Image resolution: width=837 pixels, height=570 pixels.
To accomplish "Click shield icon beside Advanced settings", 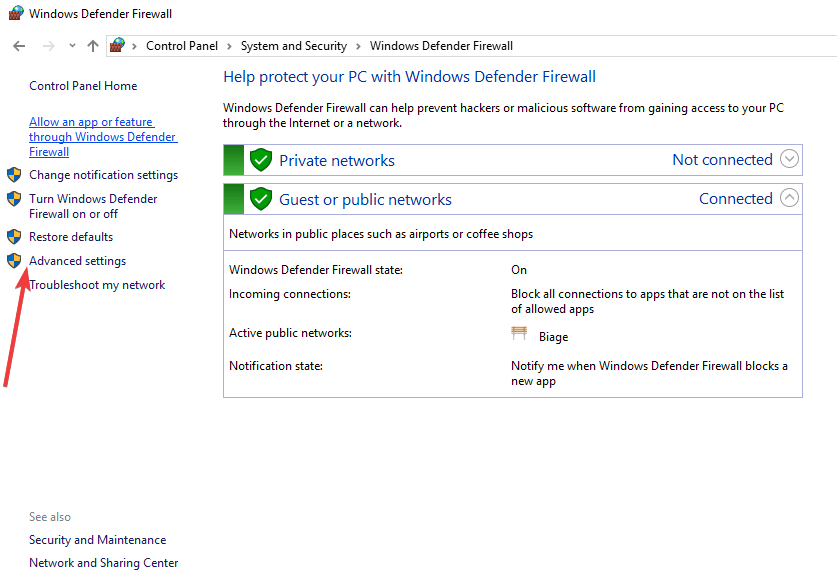I will tap(14, 260).
